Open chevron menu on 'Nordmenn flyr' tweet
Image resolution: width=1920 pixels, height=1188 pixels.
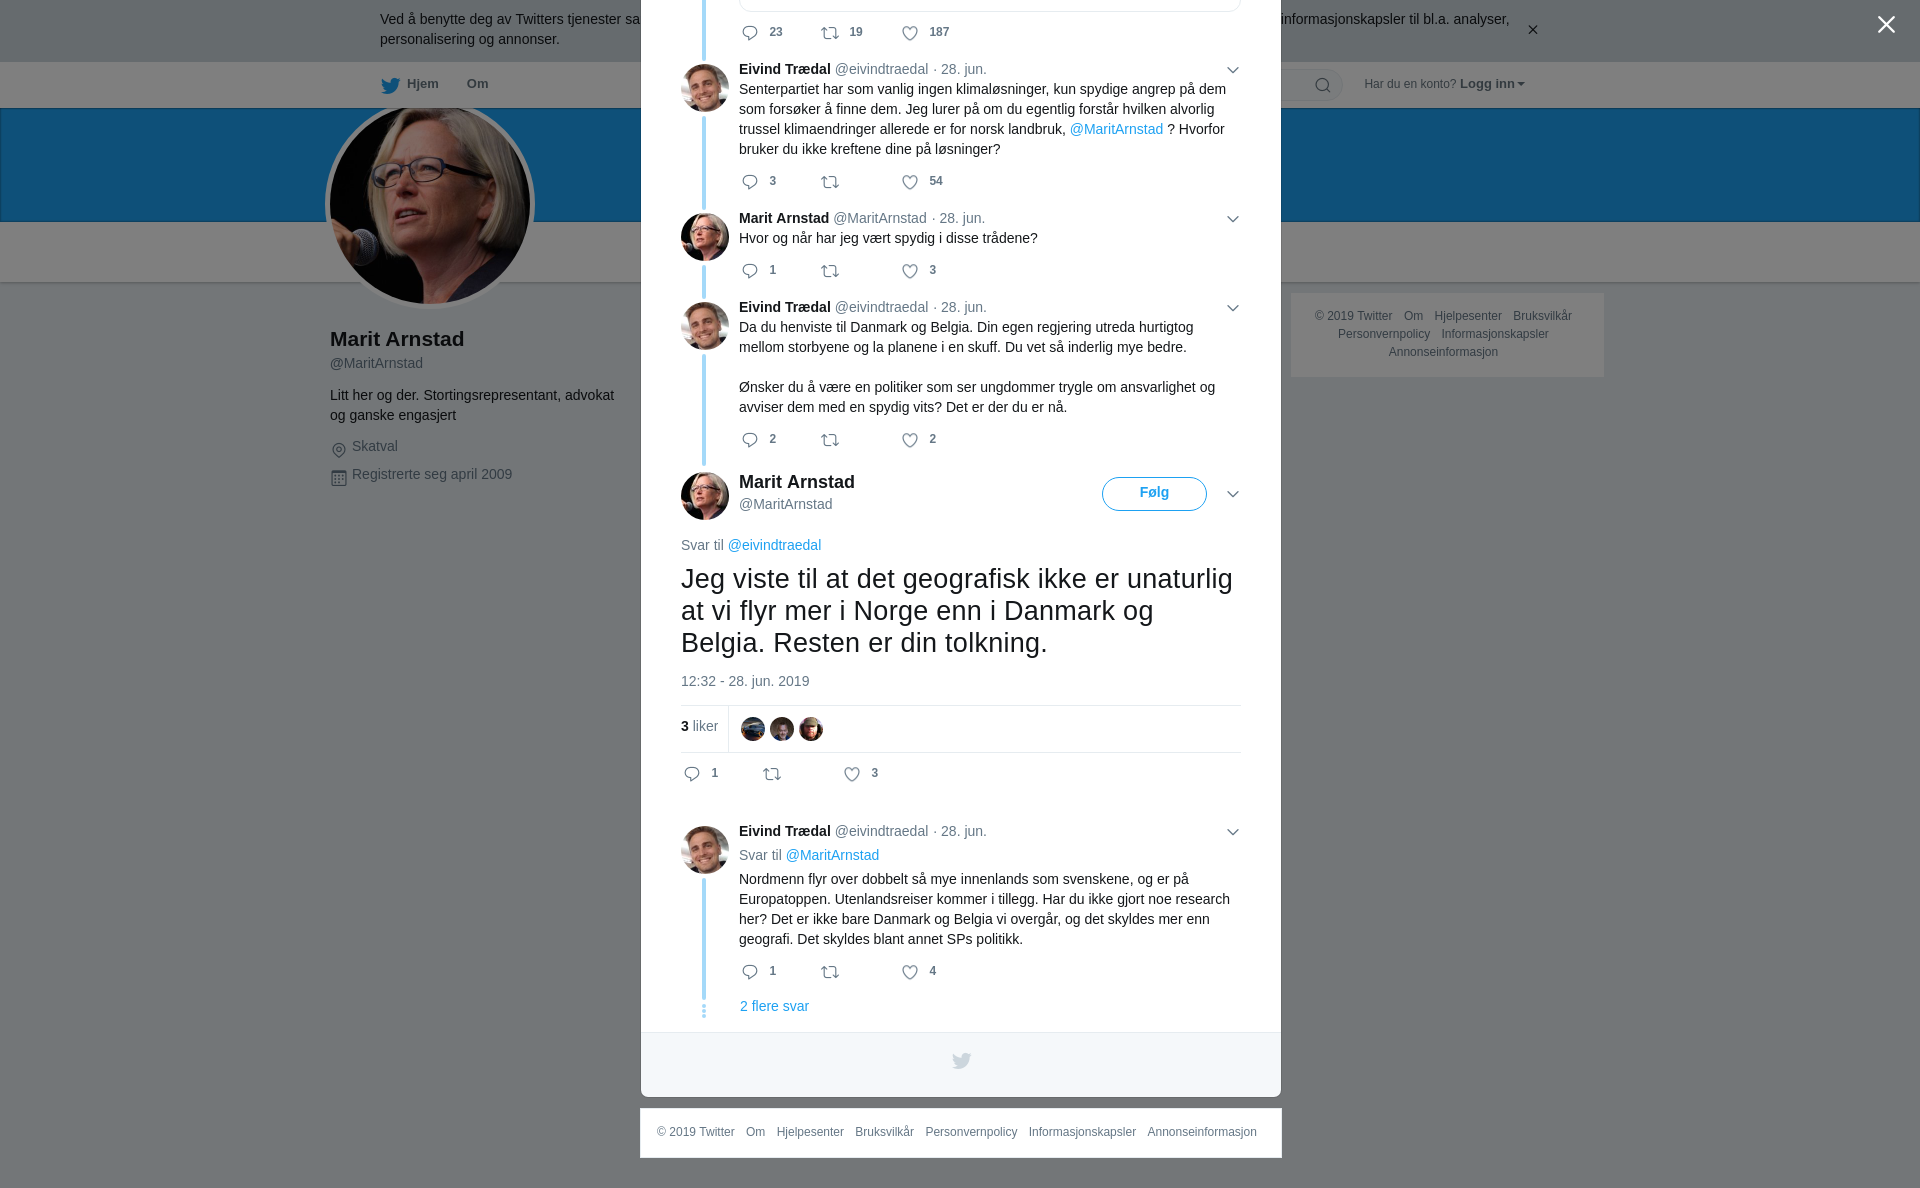point(1233,832)
